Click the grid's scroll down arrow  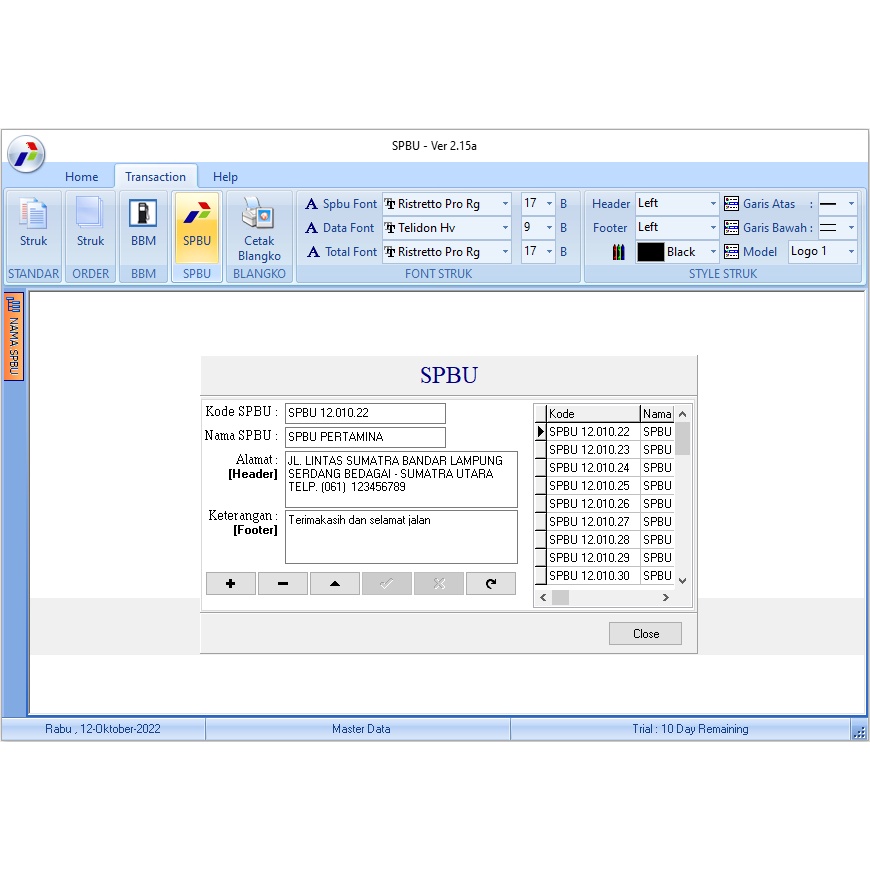[683, 580]
